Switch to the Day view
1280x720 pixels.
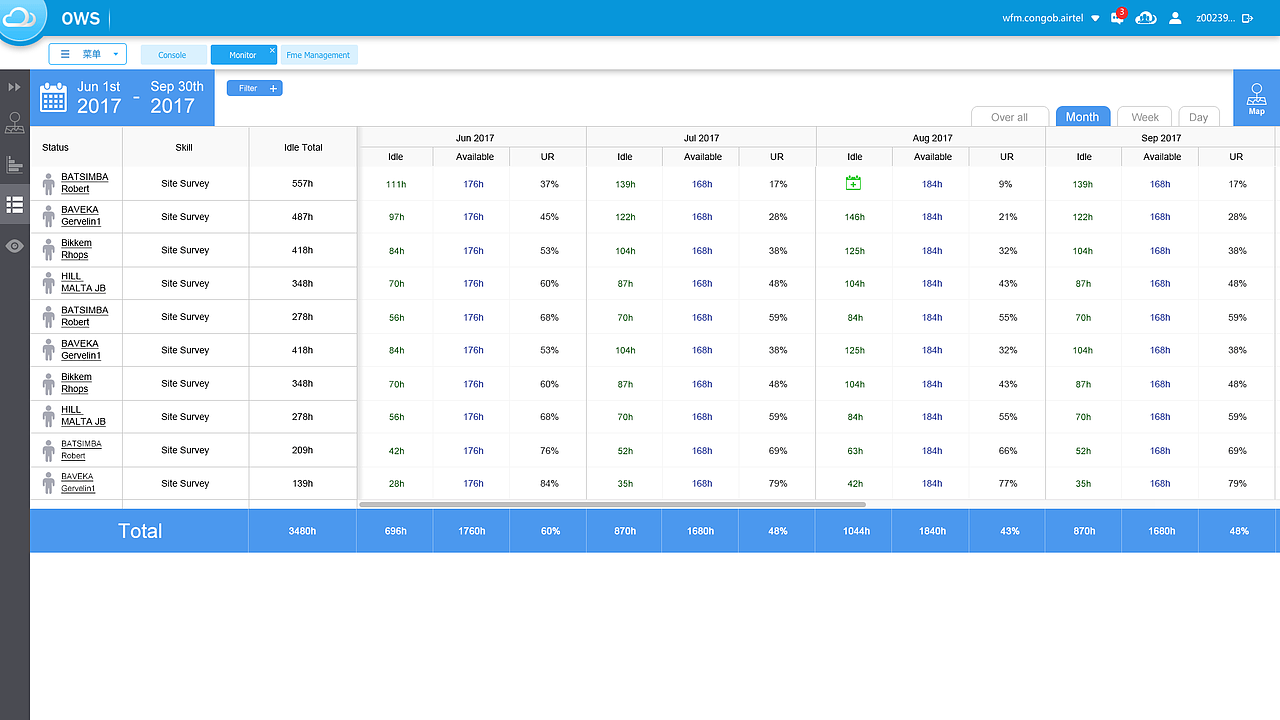(1199, 117)
